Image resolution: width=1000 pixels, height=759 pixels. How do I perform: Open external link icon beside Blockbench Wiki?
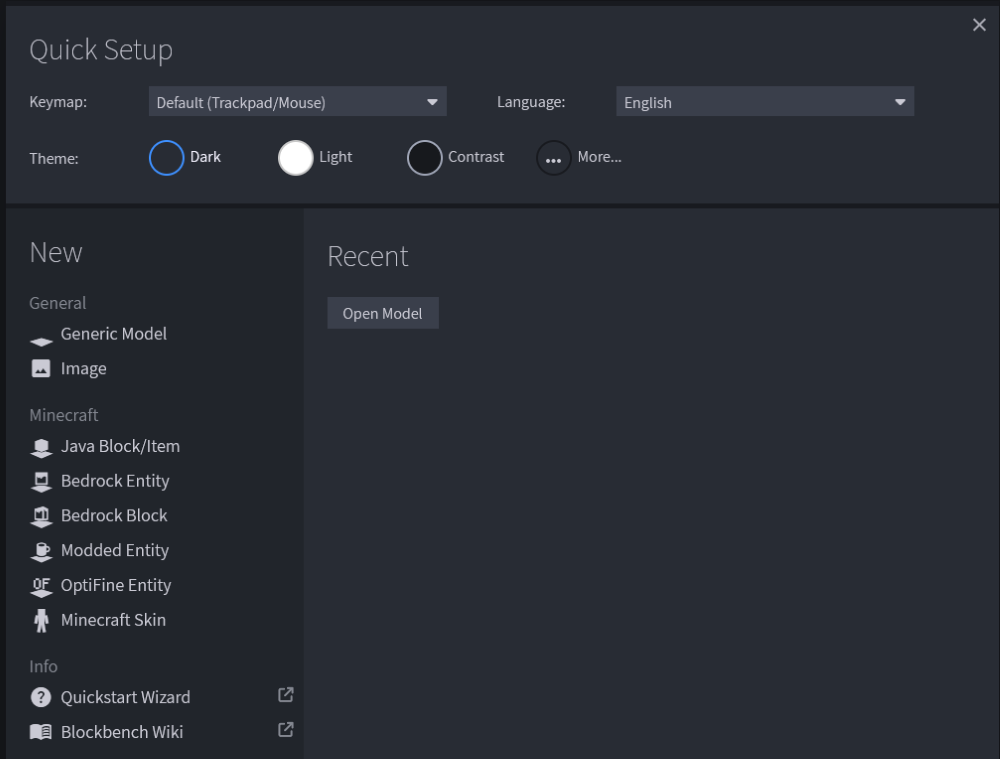(285, 730)
